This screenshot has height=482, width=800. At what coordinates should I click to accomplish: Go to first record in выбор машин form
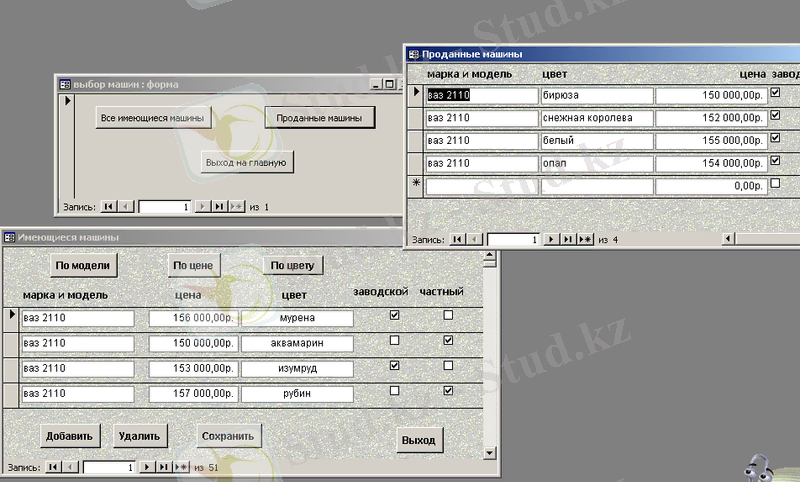point(108,207)
